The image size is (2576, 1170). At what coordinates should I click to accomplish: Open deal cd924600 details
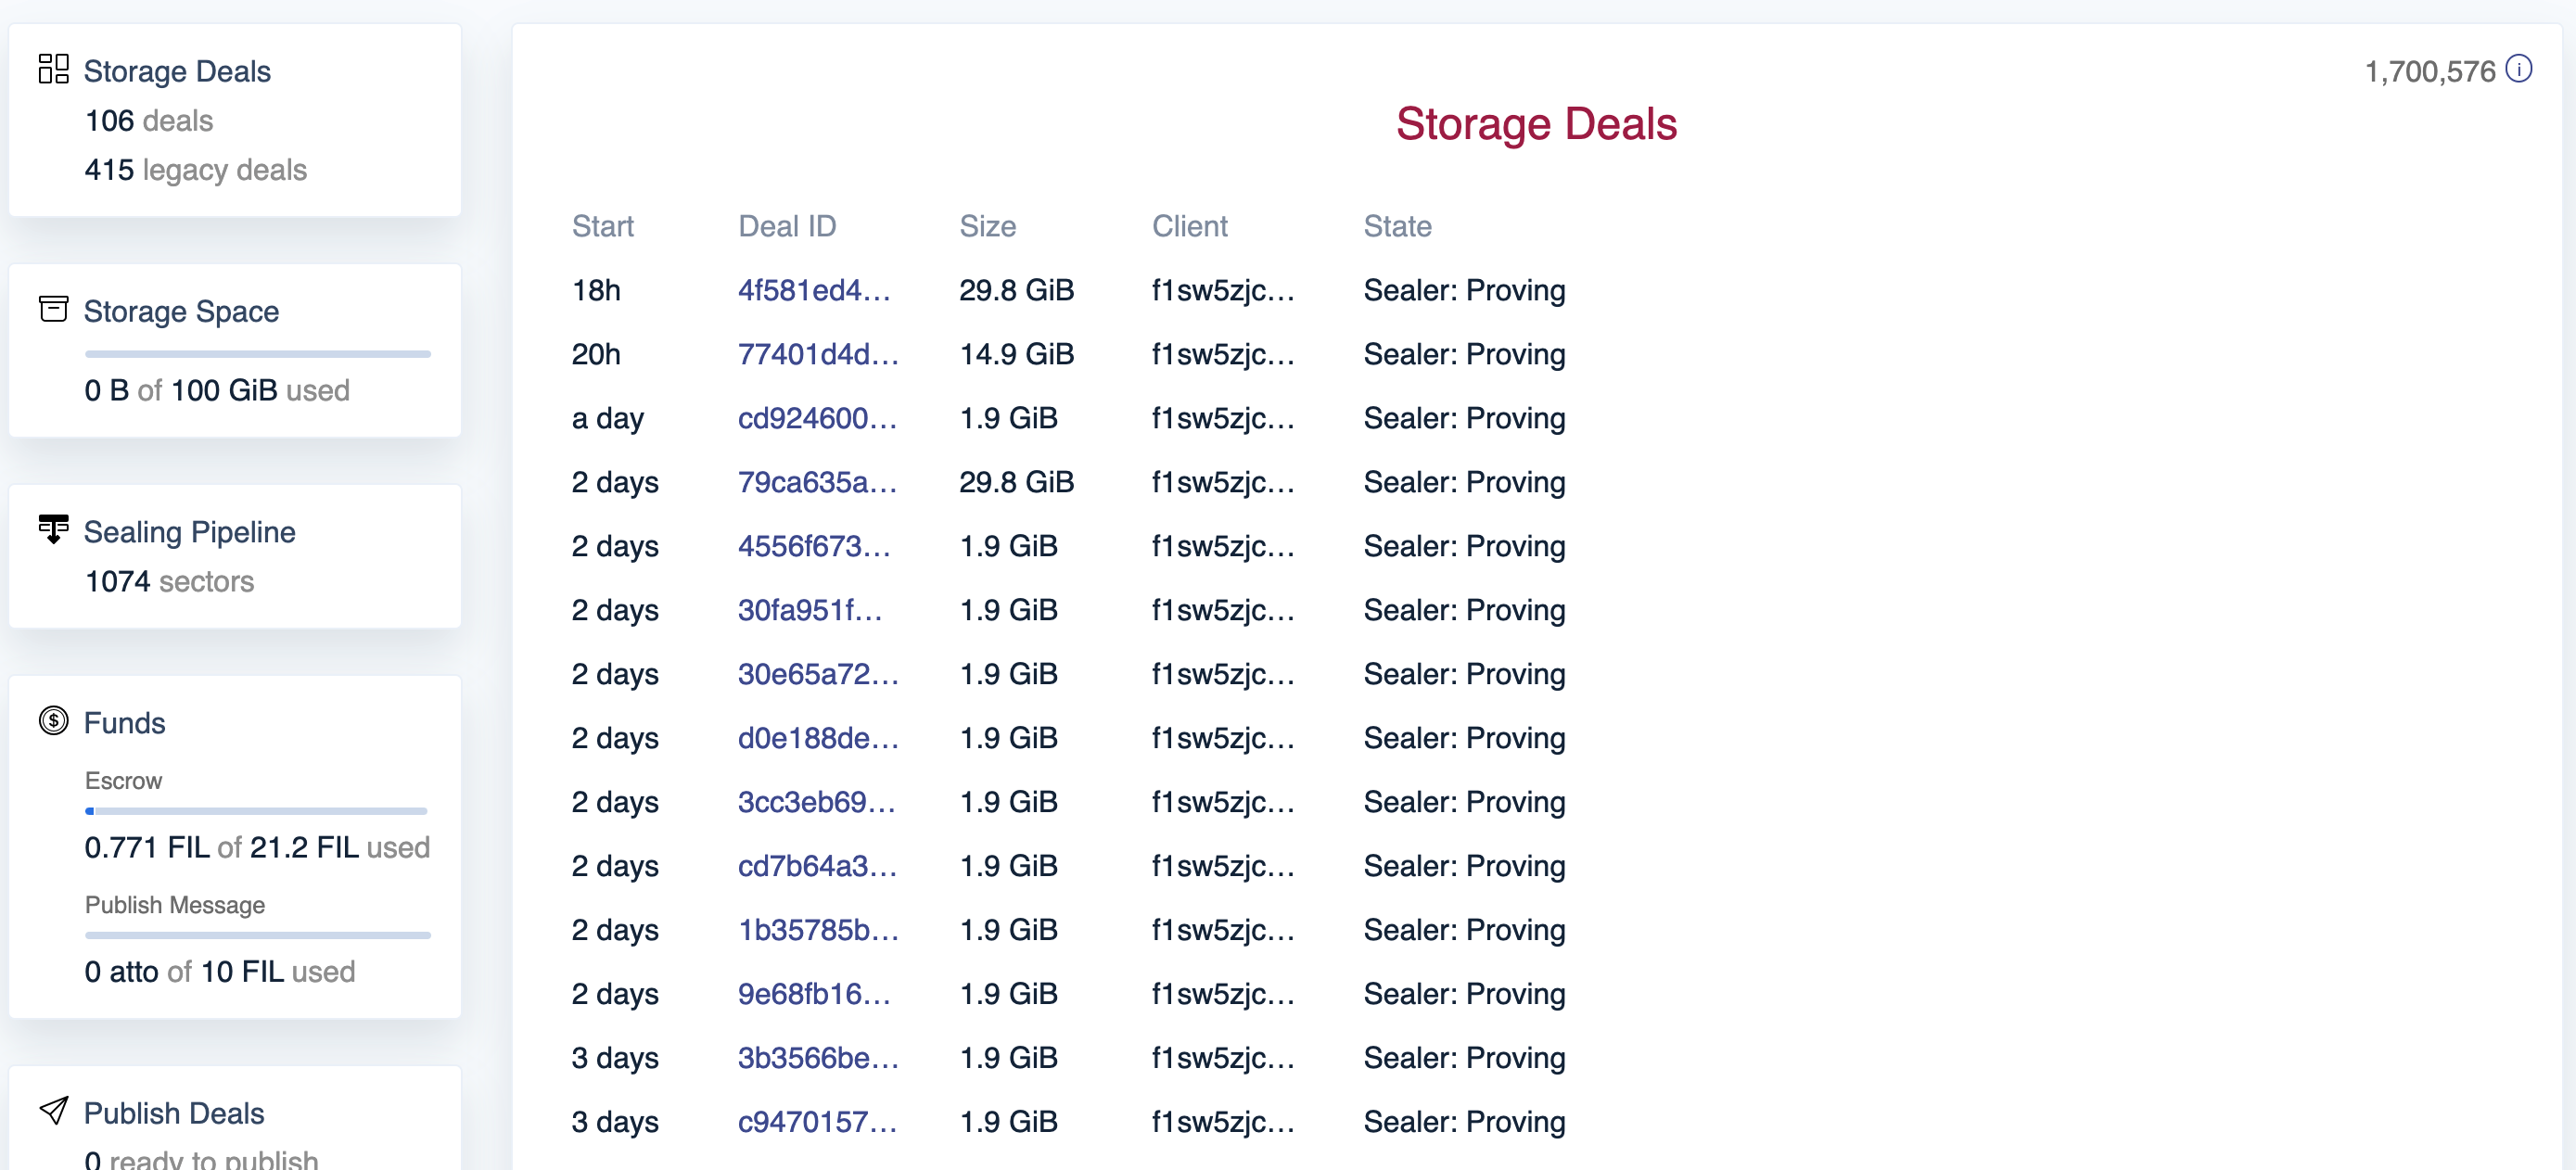pyautogui.click(x=817, y=418)
